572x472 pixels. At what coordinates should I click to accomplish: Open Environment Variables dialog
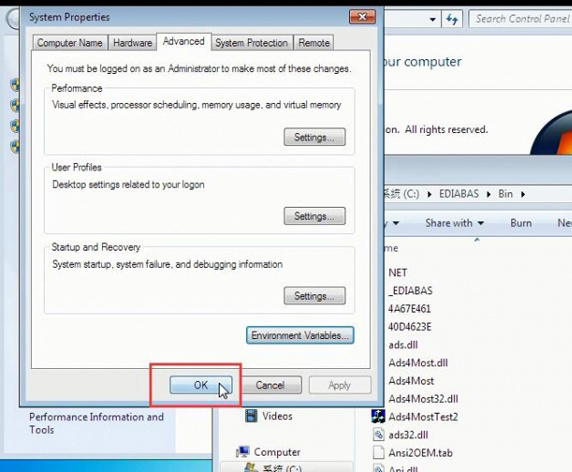[x=300, y=335]
